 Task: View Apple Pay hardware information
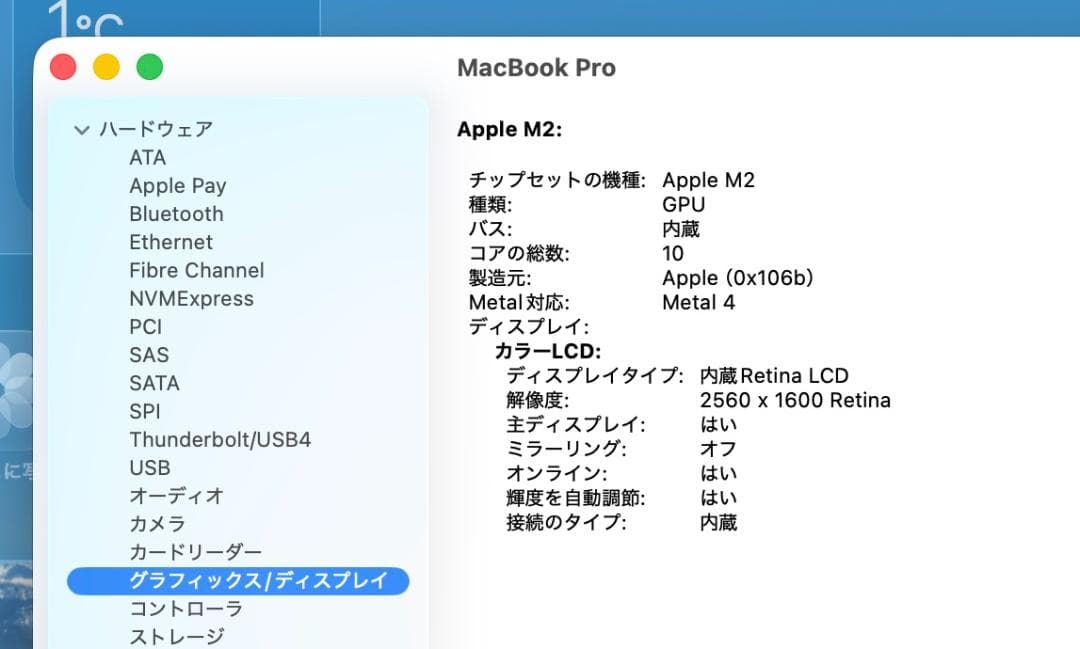pos(177,185)
